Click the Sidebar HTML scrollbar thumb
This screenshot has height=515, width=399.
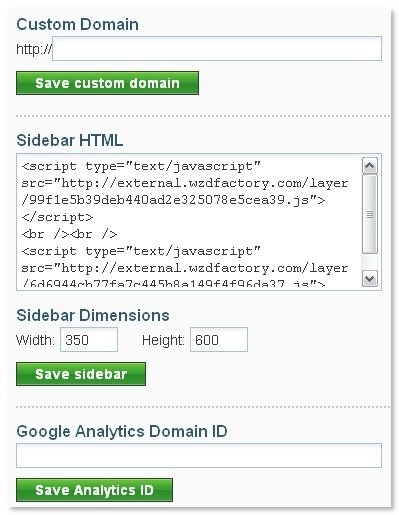[x=369, y=214]
